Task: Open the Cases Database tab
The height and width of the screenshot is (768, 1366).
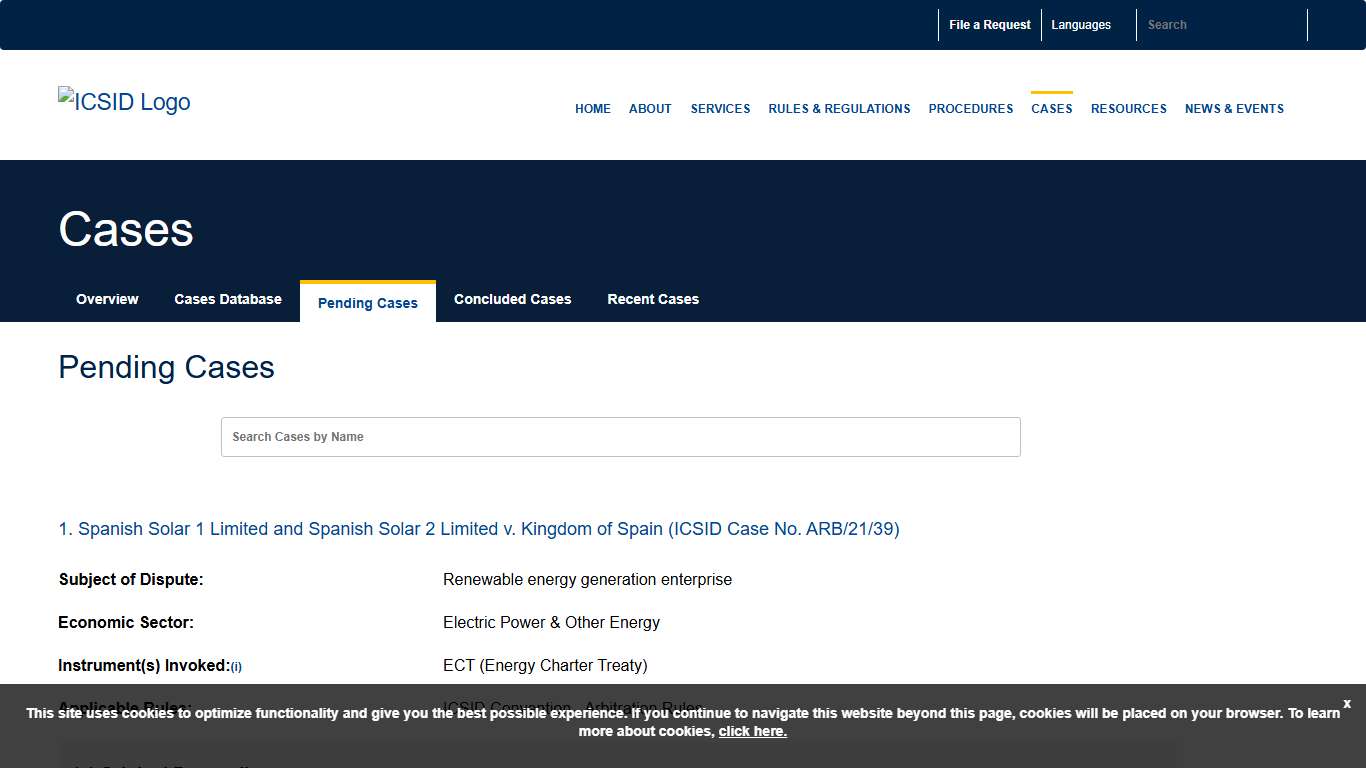Action: tap(227, 299)
